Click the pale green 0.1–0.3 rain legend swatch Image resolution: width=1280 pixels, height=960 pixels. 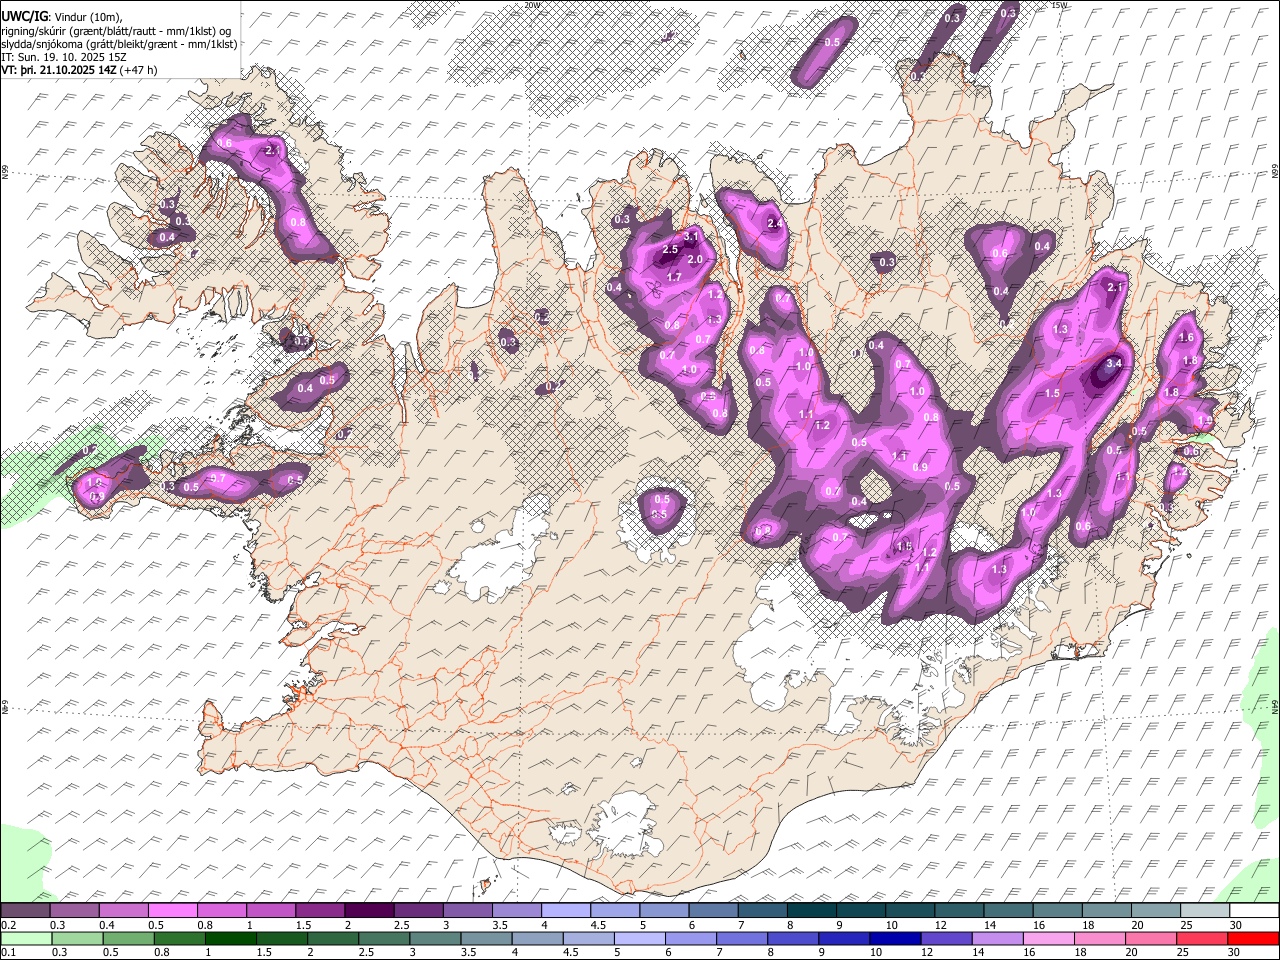[26, 938]
